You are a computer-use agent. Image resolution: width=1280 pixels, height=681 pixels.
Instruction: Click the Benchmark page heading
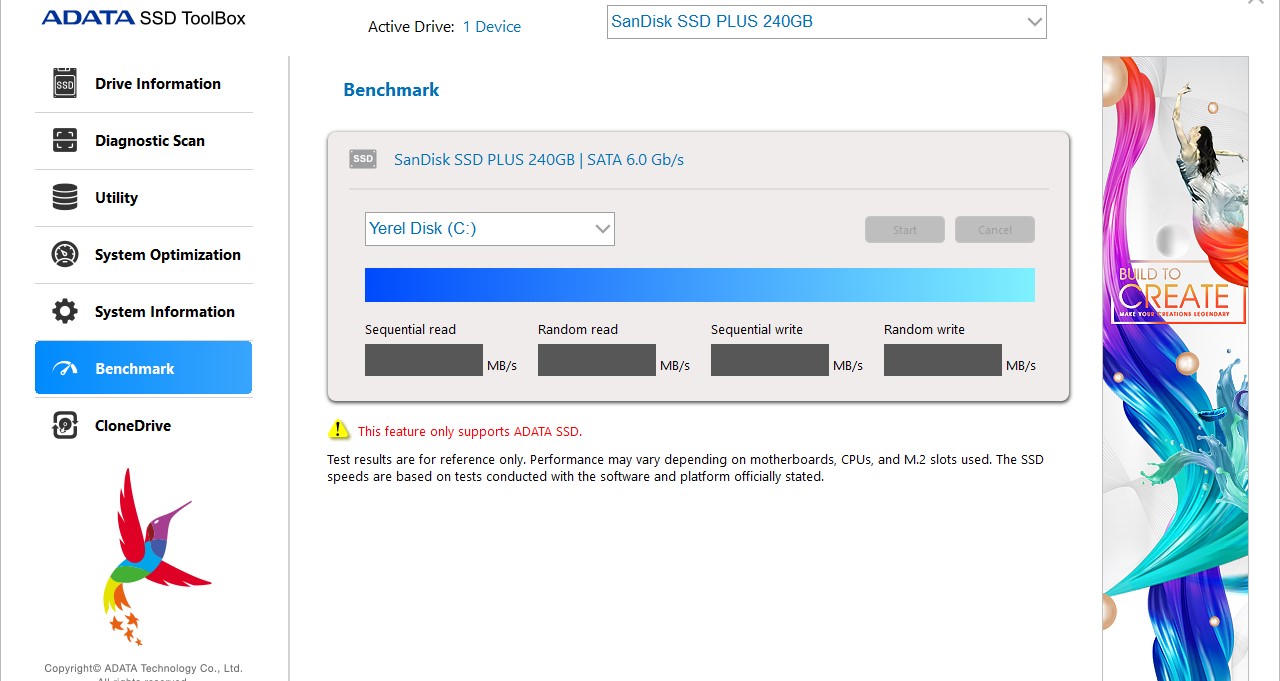pos(391,90)
